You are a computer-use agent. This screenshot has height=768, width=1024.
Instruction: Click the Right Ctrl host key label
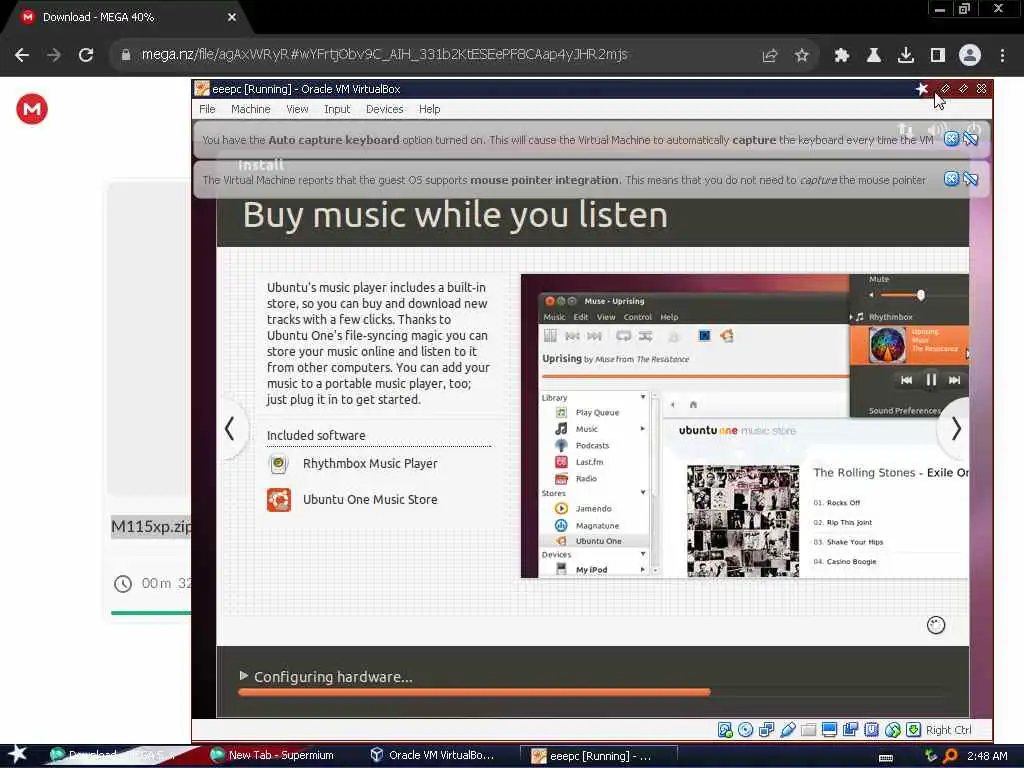coord(948,730)
